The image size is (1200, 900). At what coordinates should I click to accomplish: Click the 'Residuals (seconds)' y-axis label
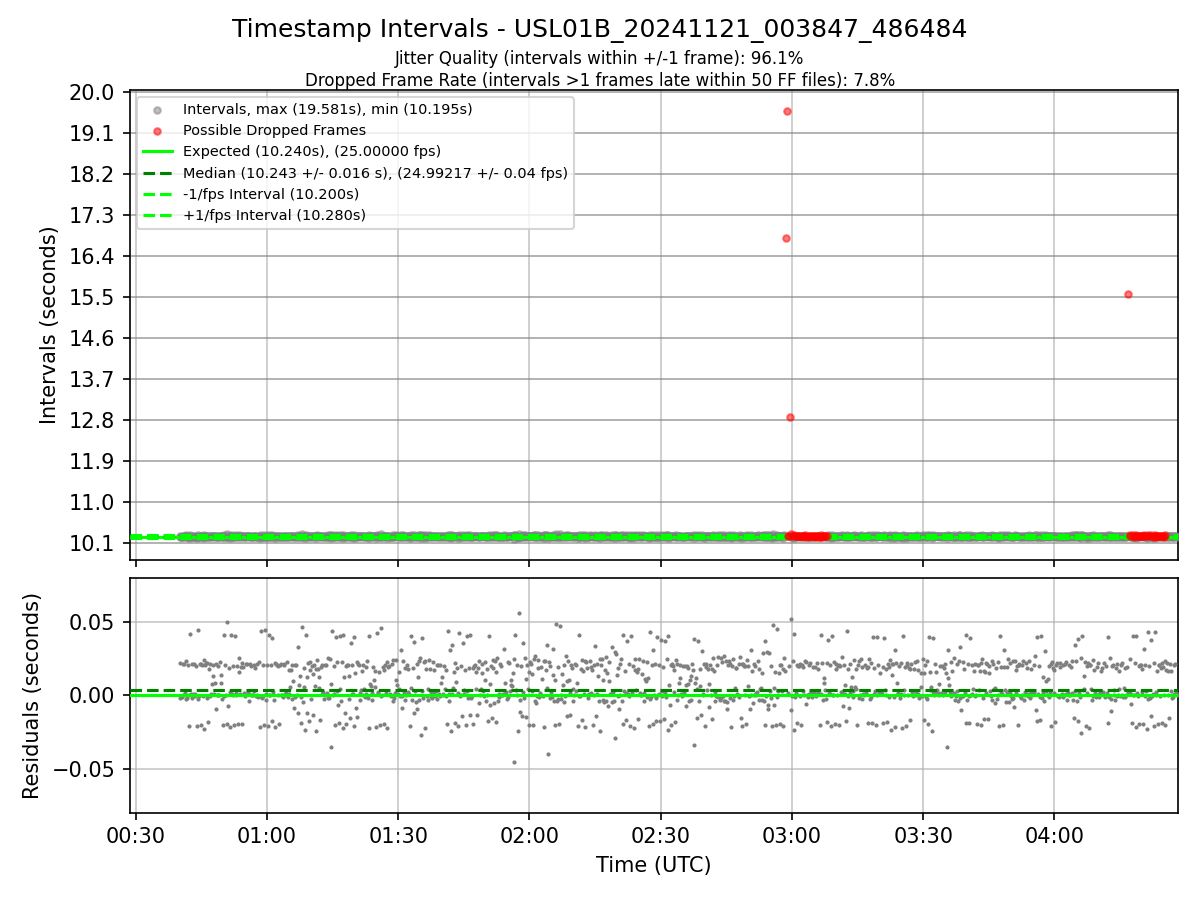point(32,696)
